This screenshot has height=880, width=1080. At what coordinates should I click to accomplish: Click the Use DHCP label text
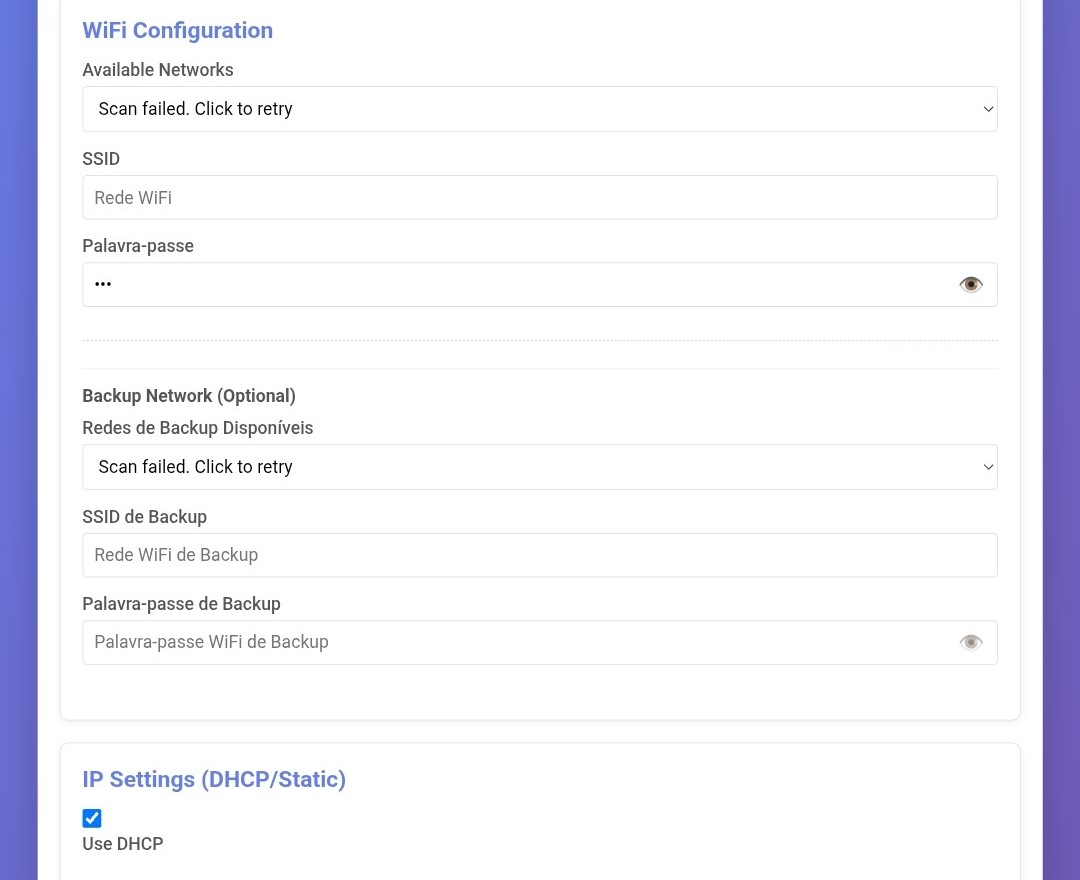coord(122,844)
